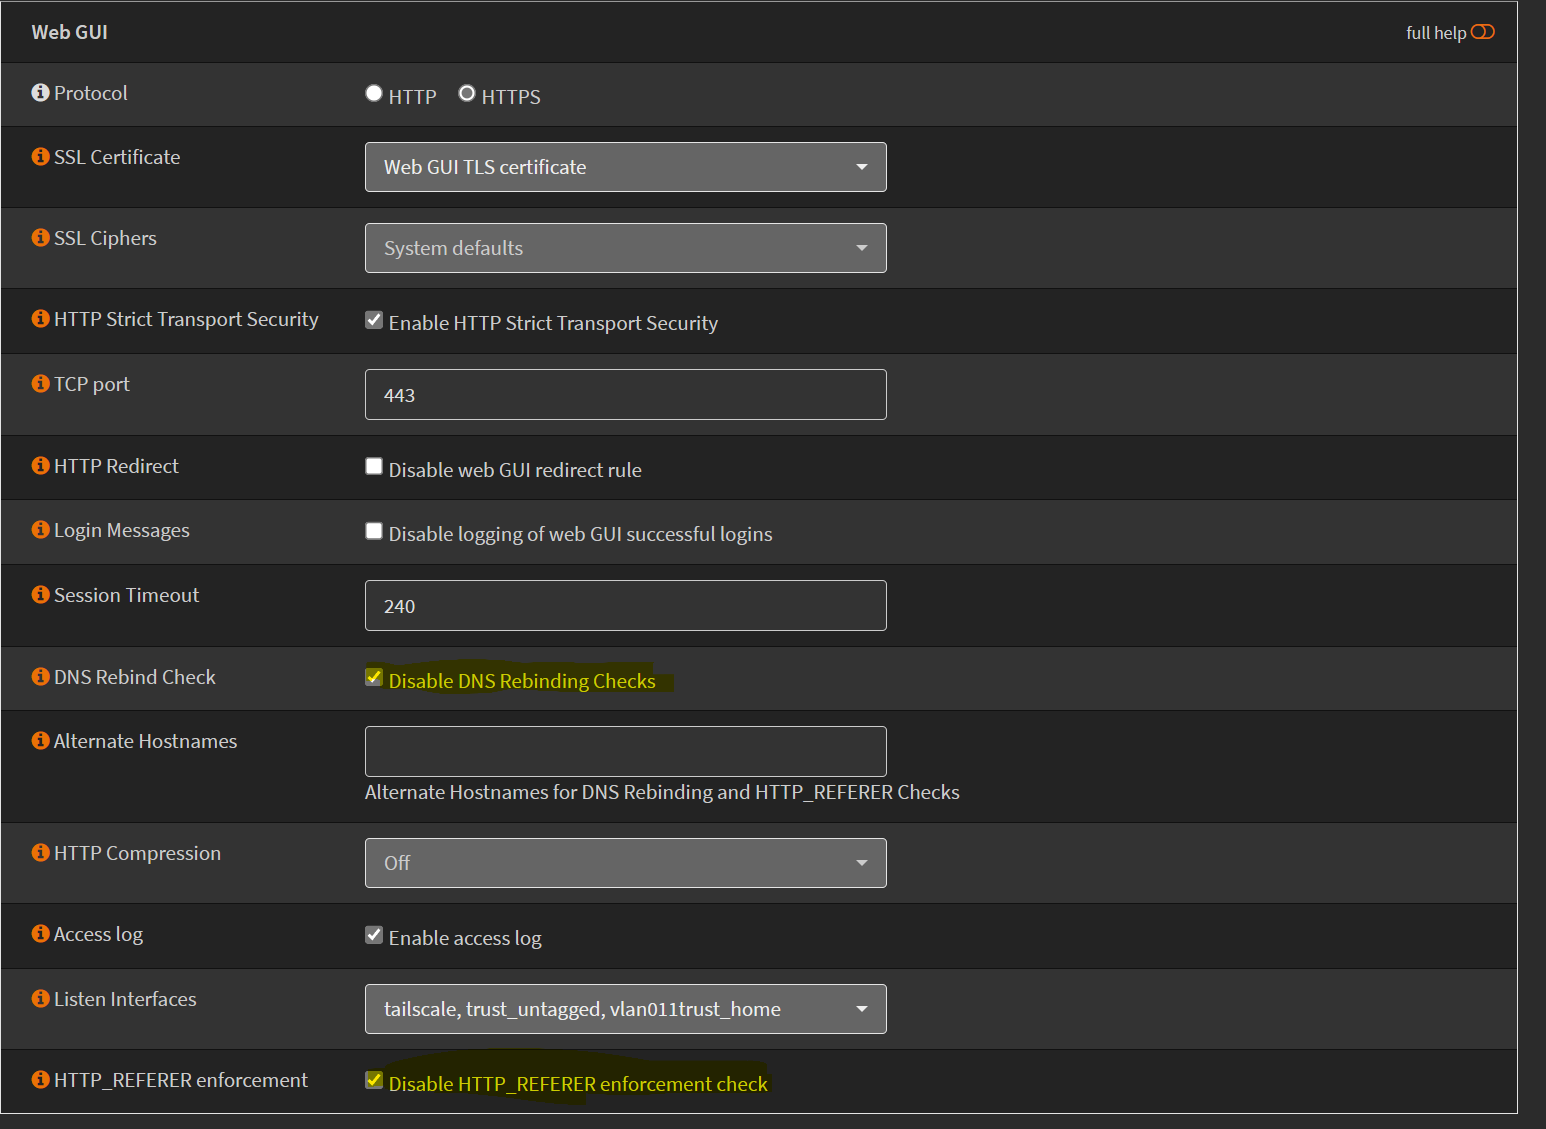Check Disable web GUI redirect rule

[x=373, y=466]
